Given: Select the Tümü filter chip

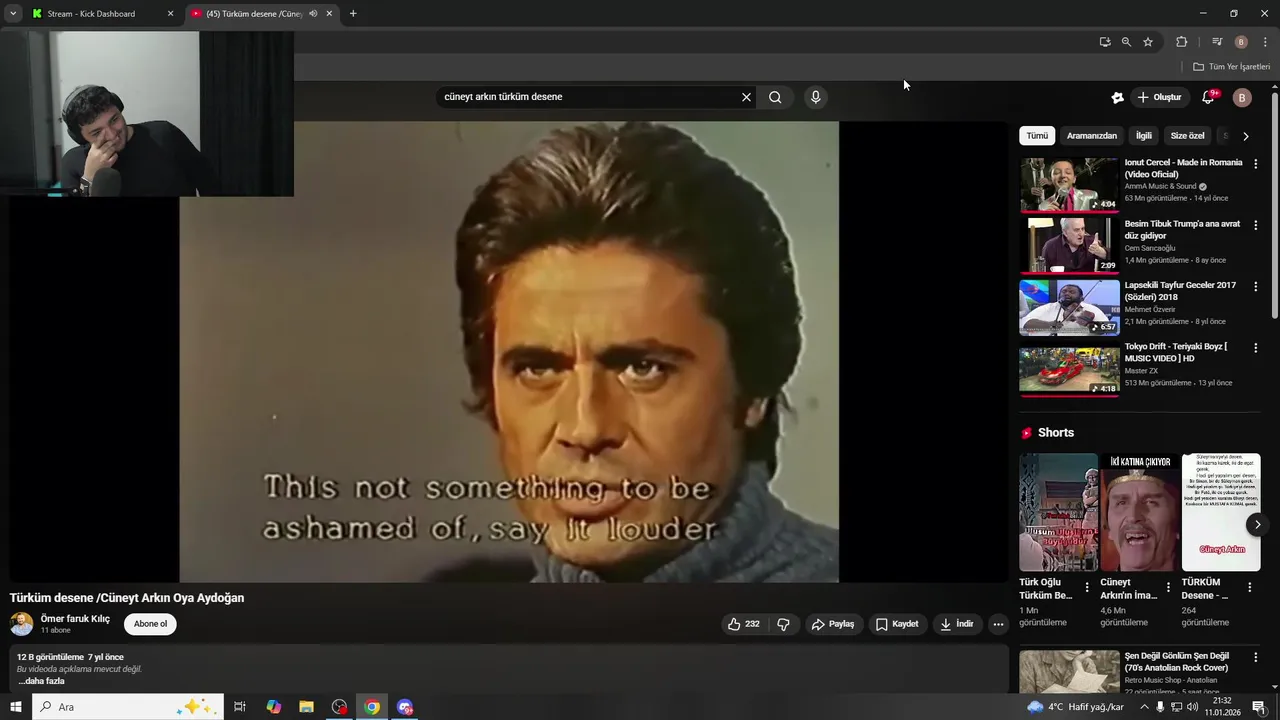Looking at the screenshot, I should (x=1037, y=136).
